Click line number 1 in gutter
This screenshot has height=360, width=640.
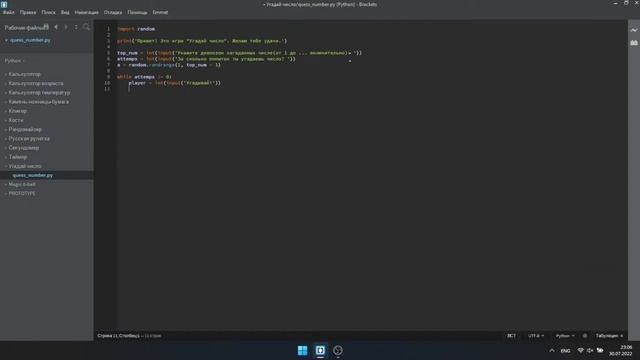109,29
